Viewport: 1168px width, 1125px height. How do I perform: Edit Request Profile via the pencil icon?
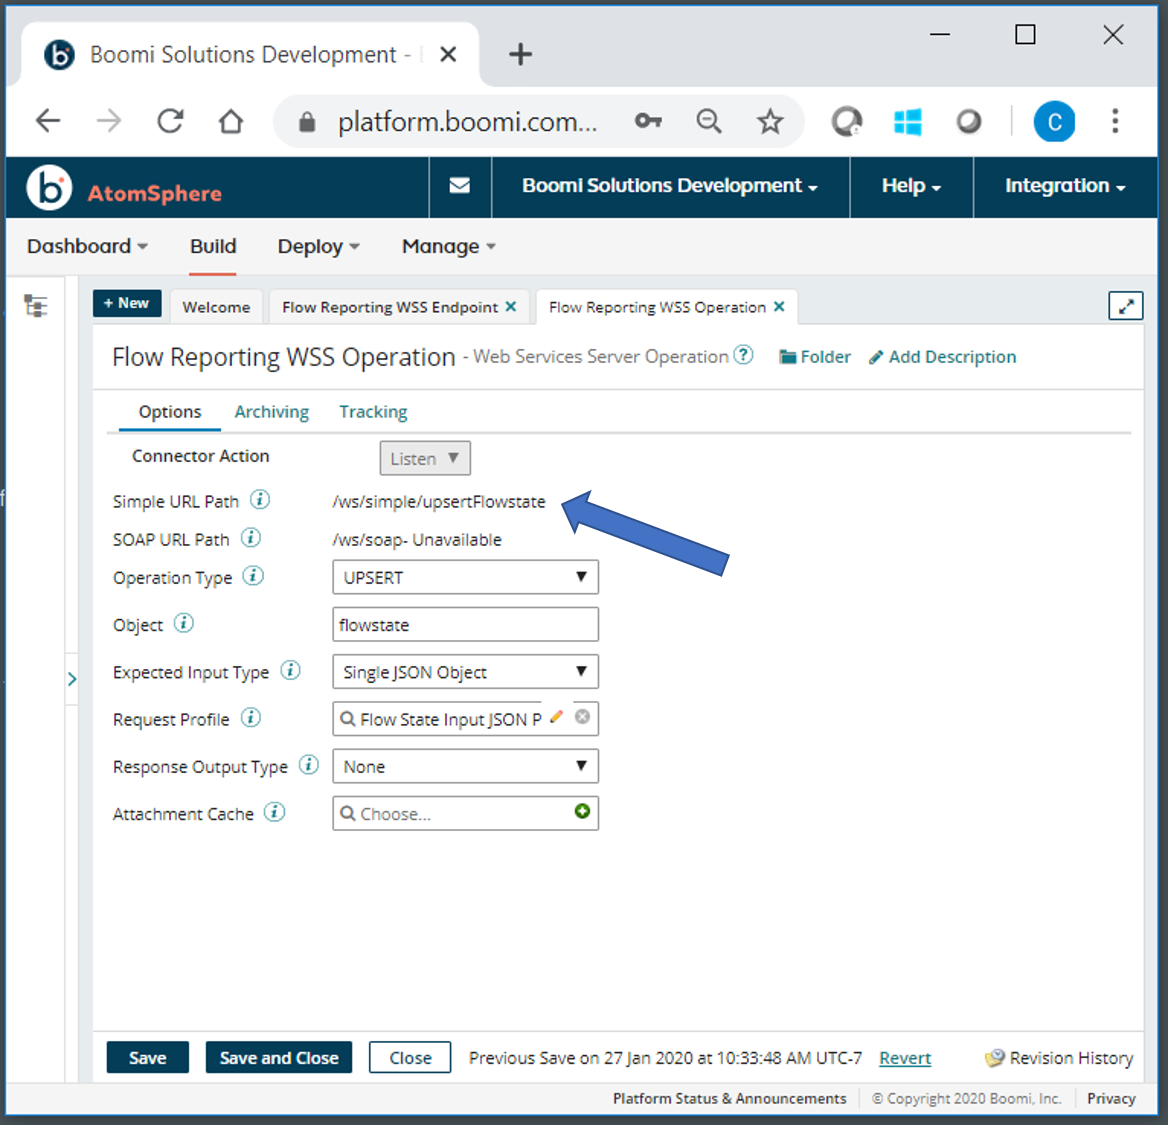pos(557,717)
